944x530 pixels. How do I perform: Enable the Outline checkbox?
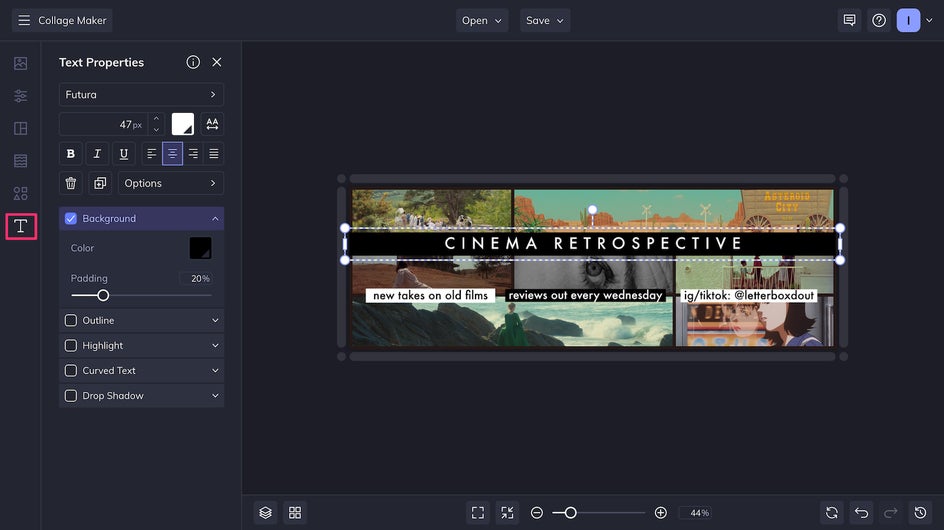(x=71, y=320)
